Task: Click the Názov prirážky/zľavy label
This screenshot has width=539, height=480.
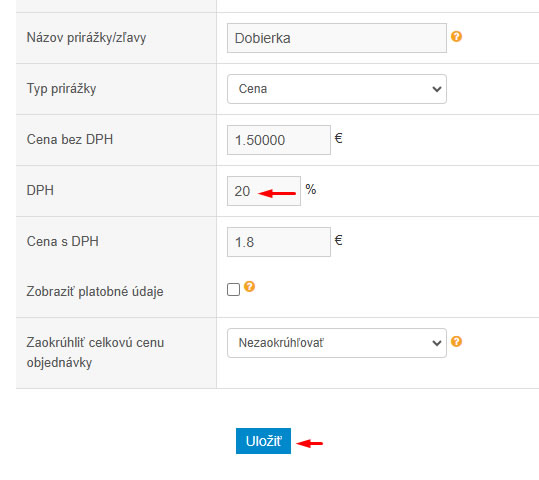Action: (x=86, y=37)
